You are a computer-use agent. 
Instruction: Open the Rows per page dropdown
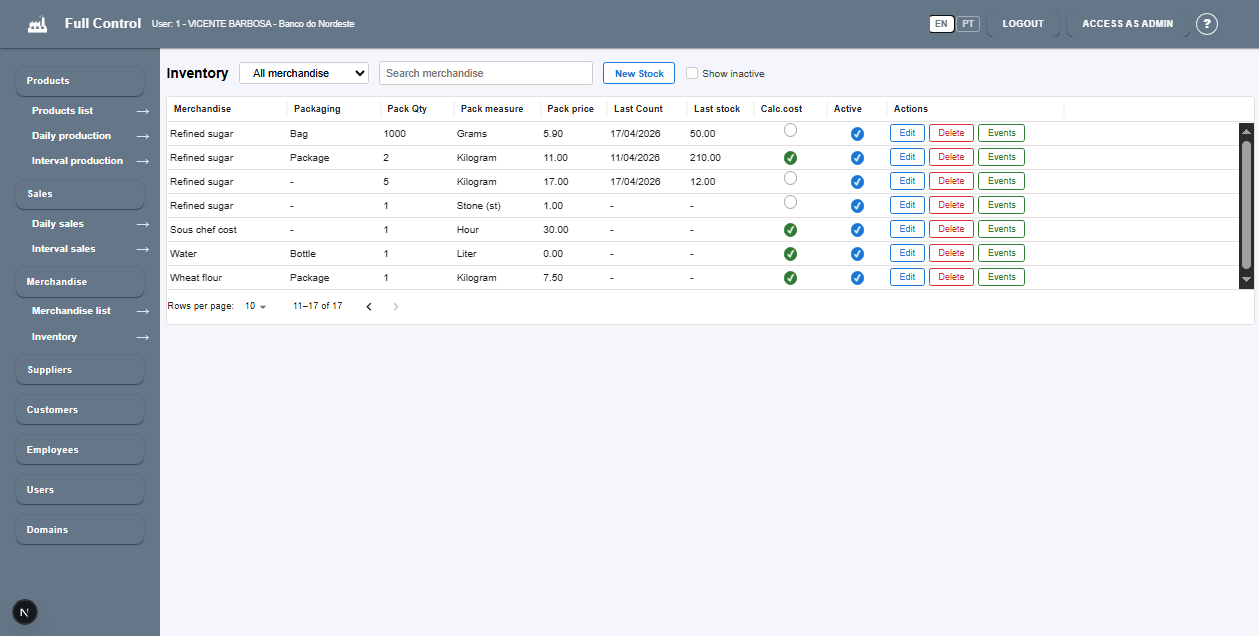point(256,306)
